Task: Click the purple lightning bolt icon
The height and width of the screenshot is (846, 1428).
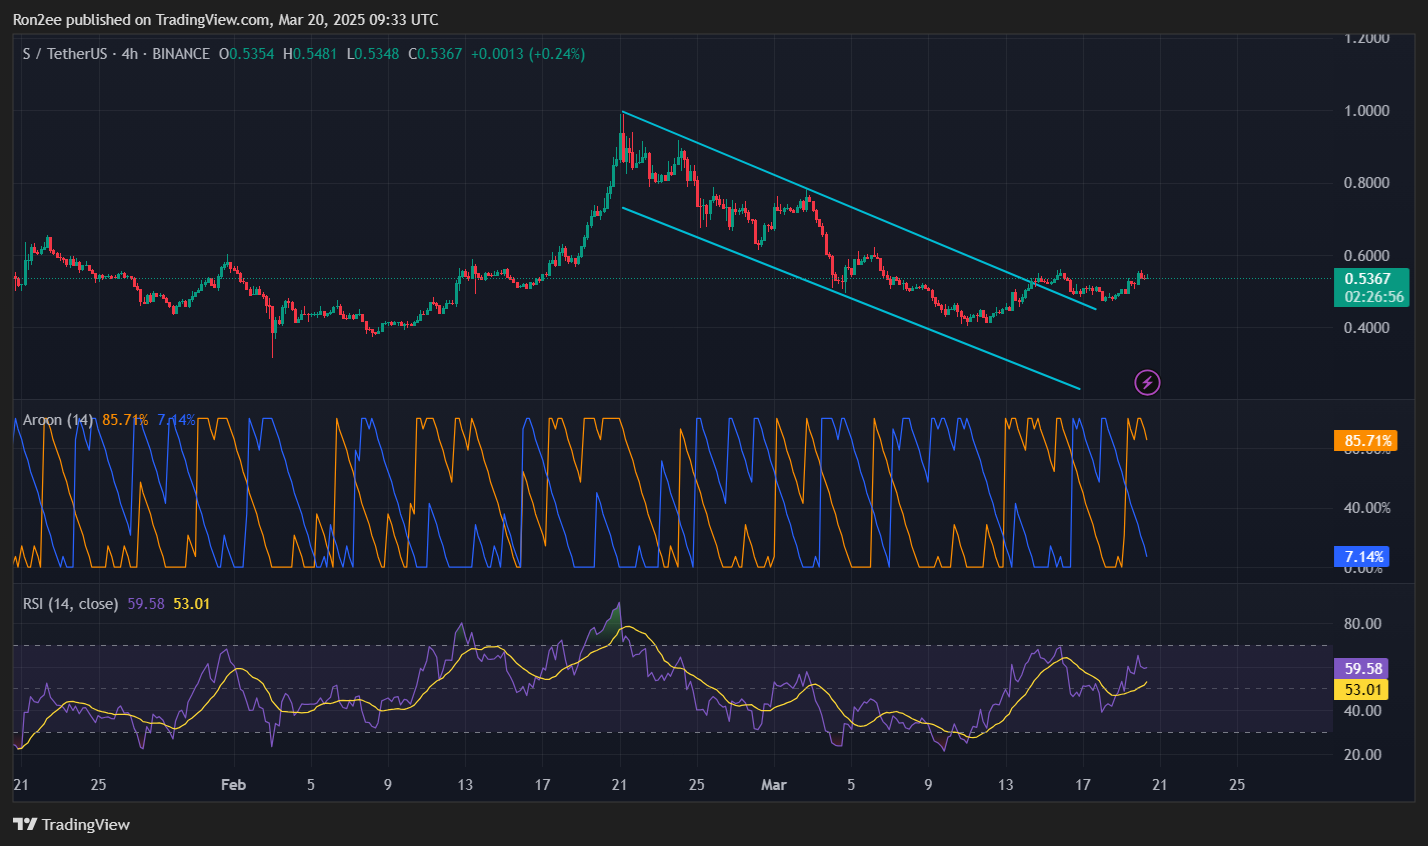Action: point(1147,382)
